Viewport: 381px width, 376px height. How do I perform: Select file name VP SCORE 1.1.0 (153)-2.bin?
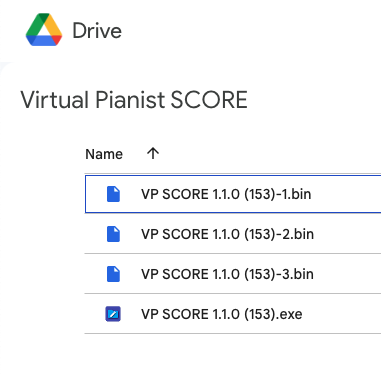[x=227, y=234]
